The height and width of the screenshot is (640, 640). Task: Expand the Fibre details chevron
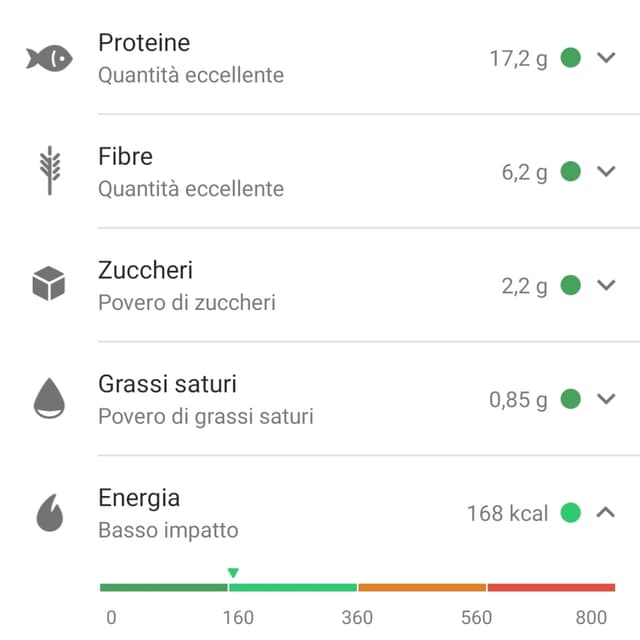pyautogui.click(x=606, y=171)
